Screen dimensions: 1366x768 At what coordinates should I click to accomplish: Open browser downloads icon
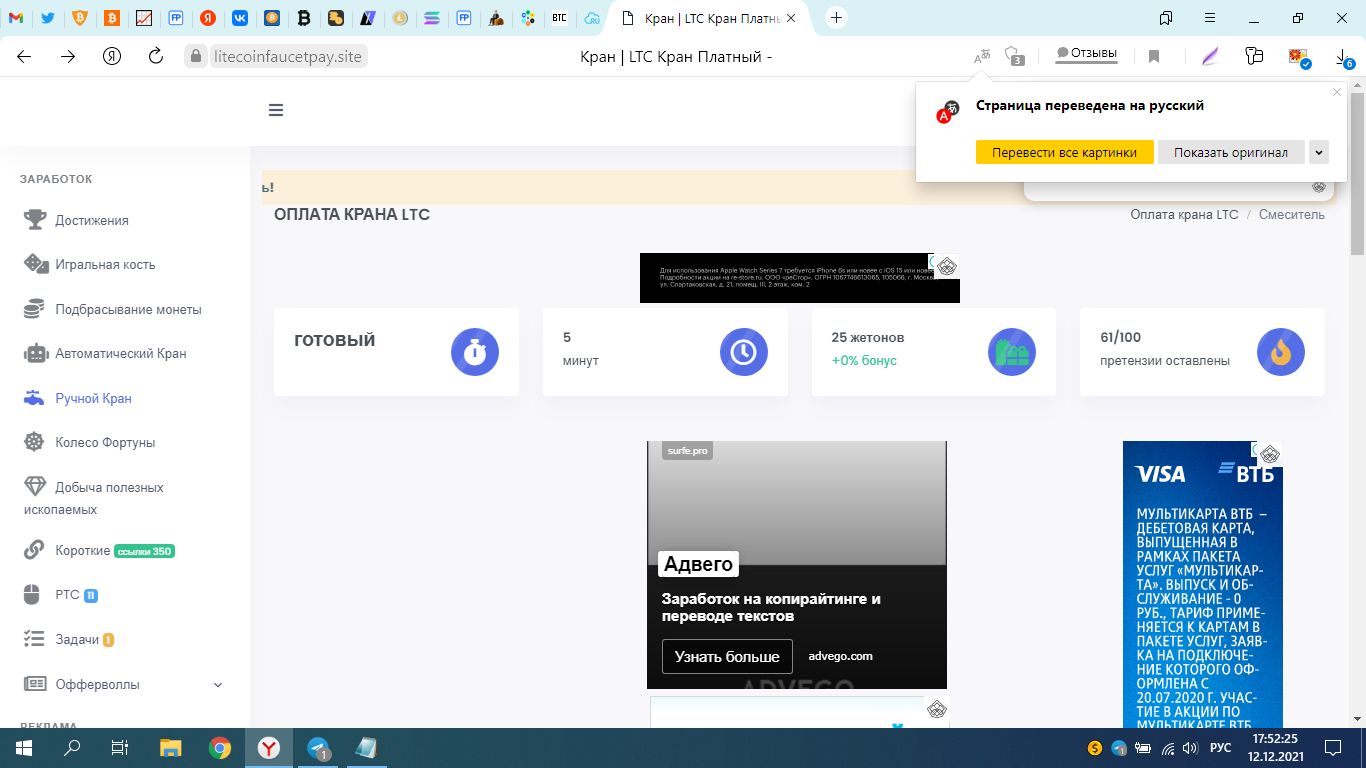pos(1343,57)
